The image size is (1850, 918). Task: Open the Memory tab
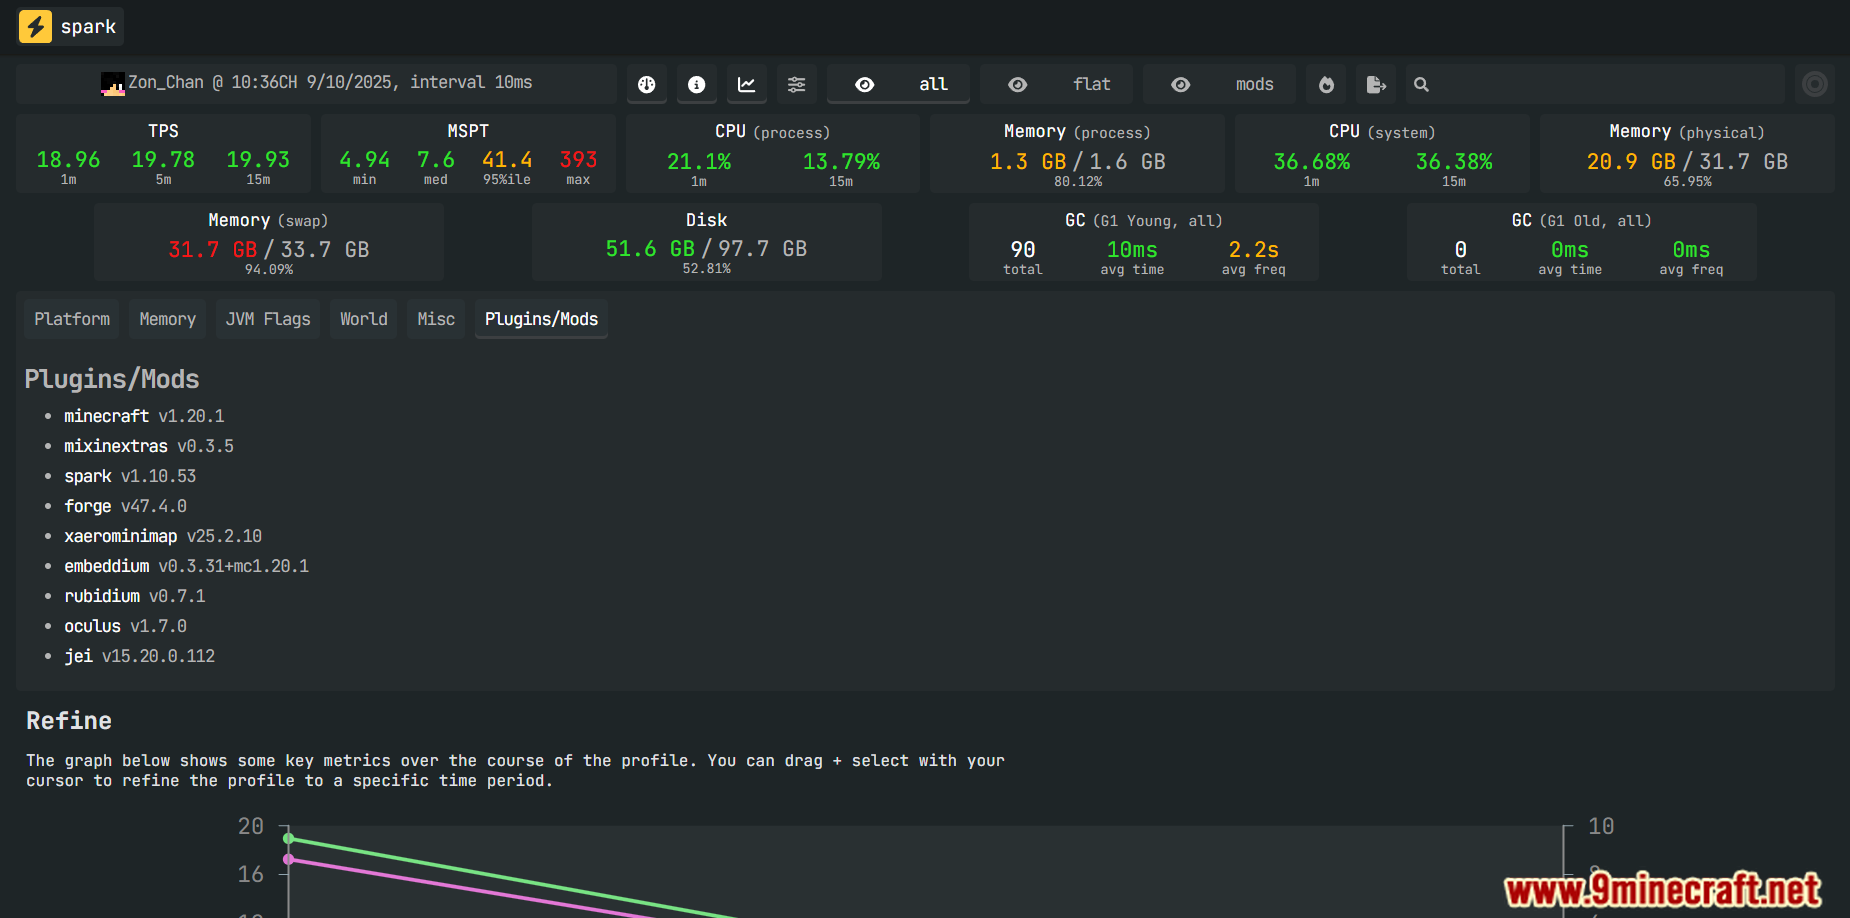point(167,319)
